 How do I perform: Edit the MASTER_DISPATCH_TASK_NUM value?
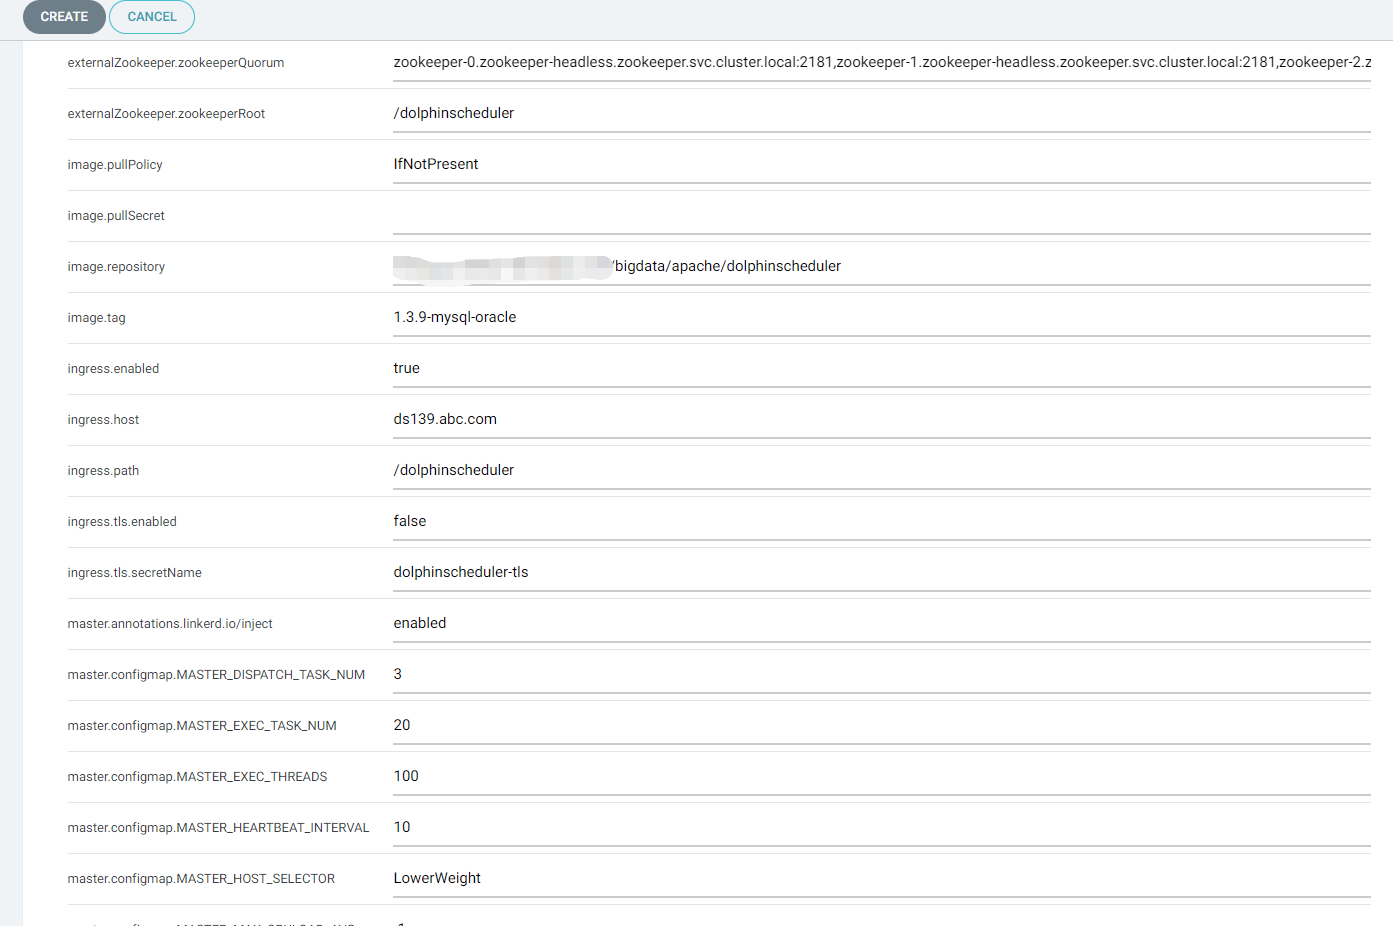pyautogui.click(x=880, y=674)
